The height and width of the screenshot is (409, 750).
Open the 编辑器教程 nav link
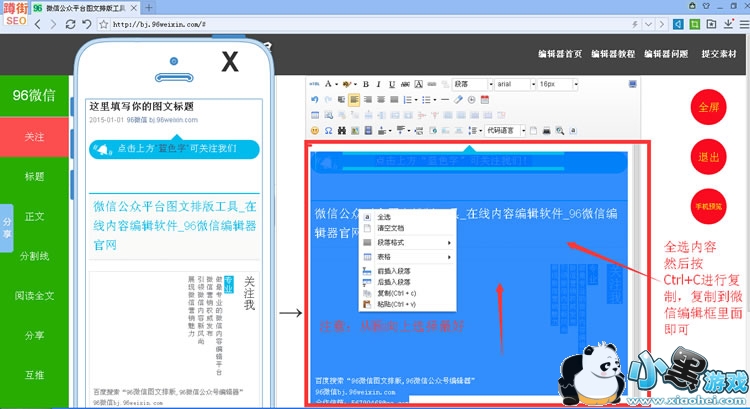coord(613,54)
